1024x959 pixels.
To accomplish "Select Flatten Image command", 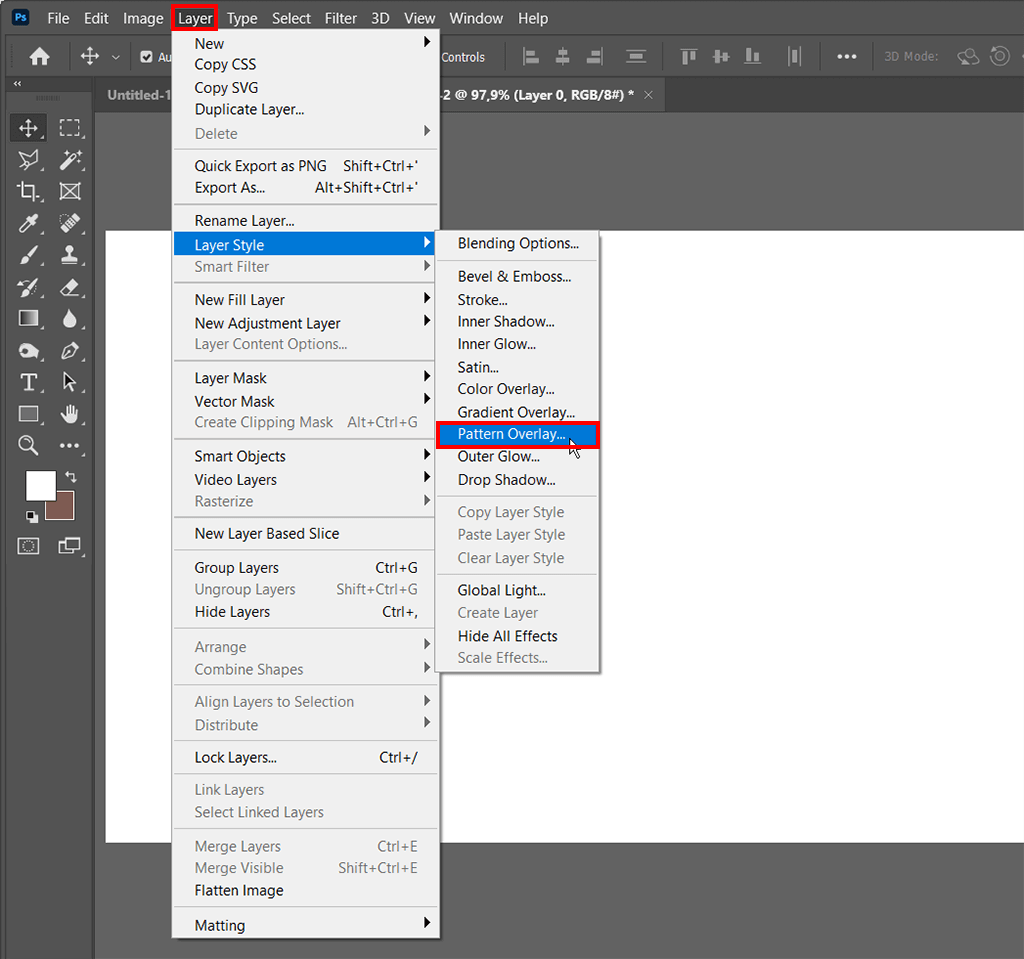I will pos(306,890).
